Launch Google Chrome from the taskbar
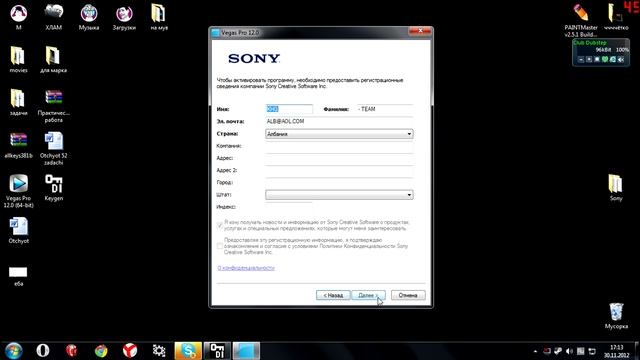 101,351
